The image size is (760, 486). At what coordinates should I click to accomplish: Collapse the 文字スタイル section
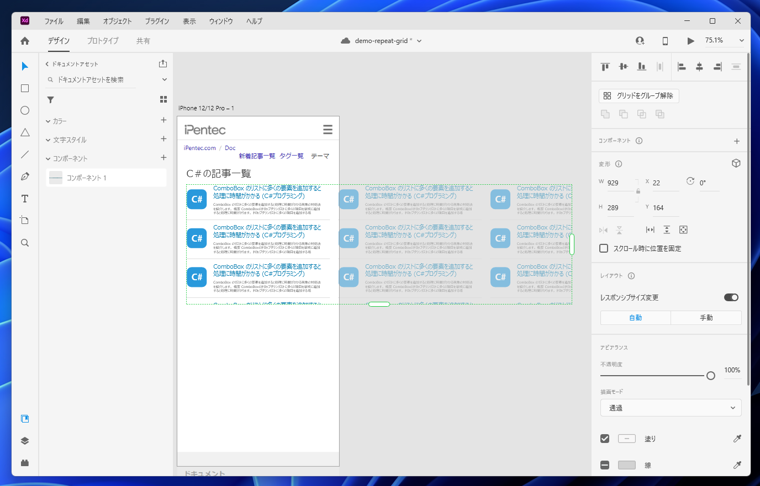click(48, 140)
